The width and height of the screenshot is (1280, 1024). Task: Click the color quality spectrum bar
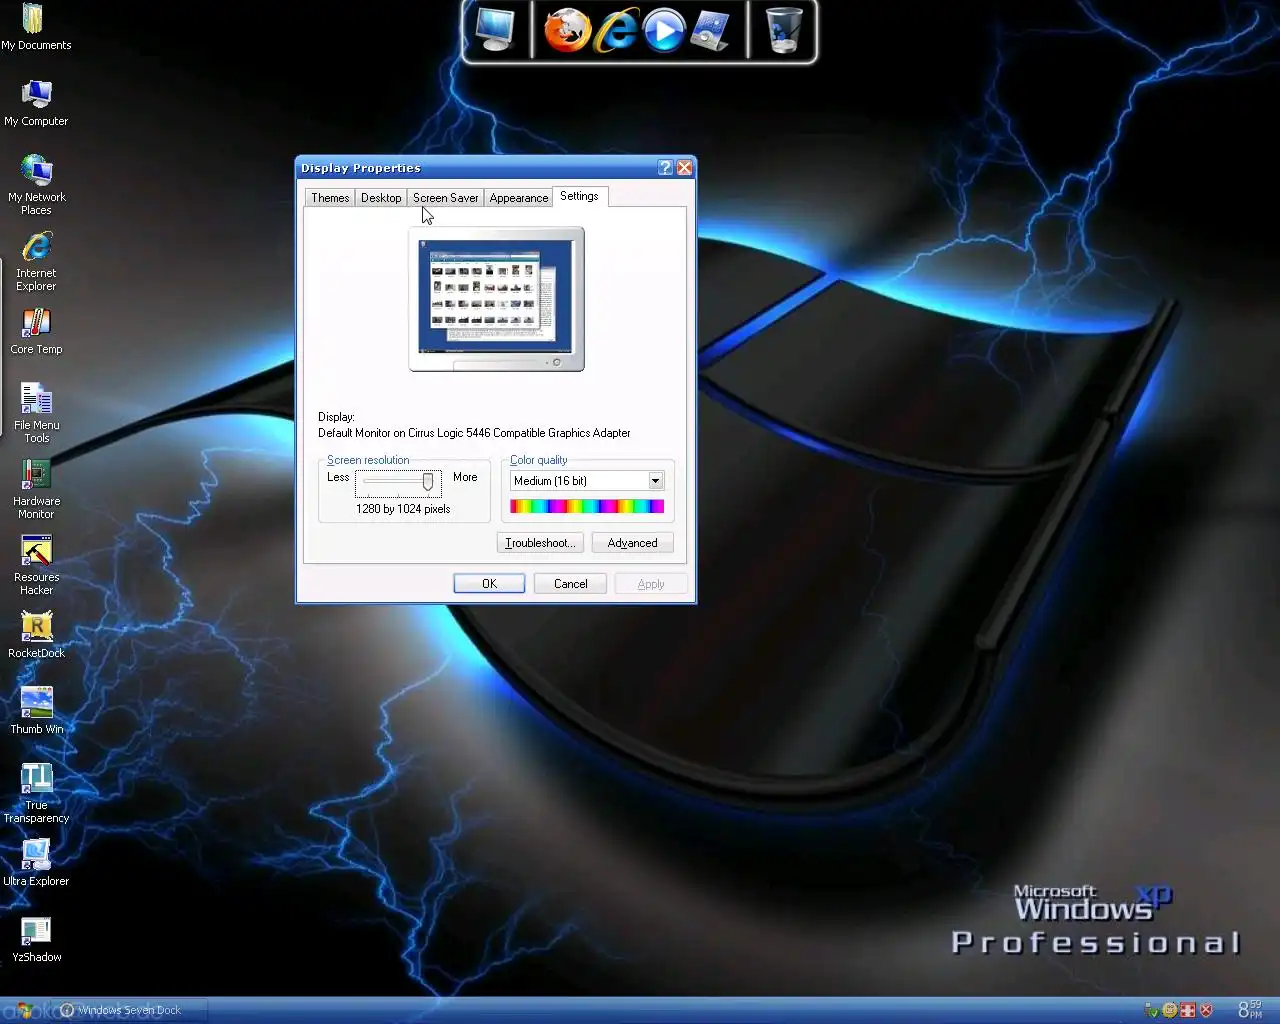(x=587, y=506)
